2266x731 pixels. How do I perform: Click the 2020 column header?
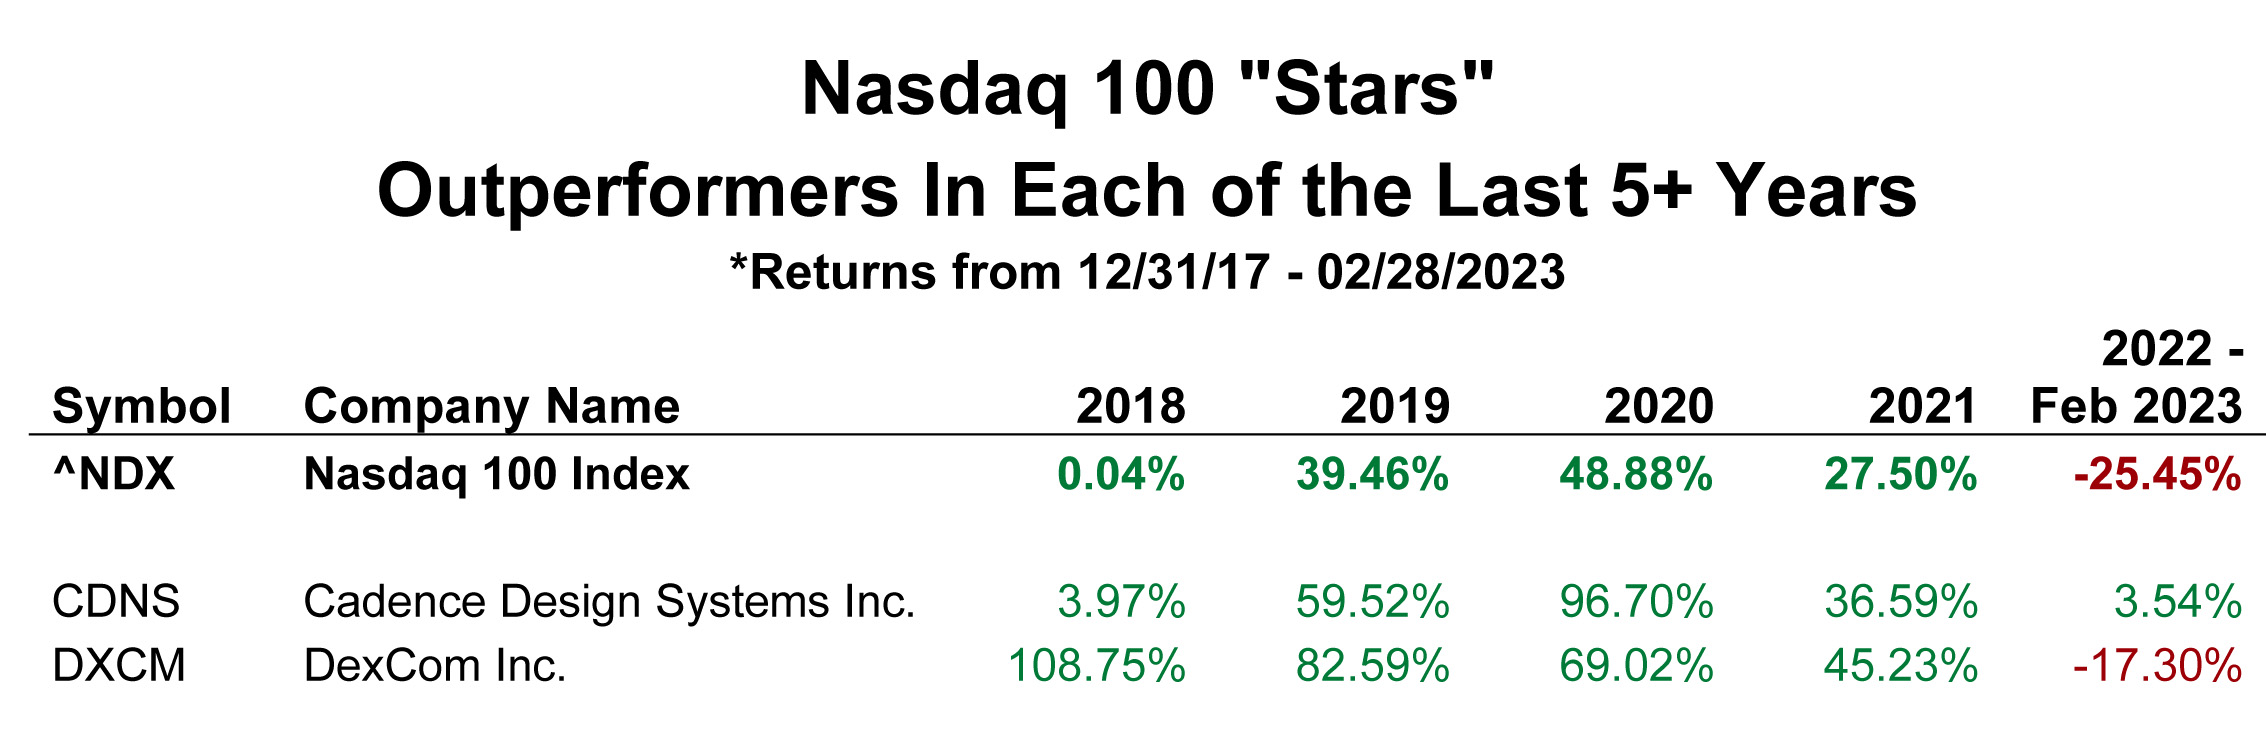click(1658, 406)
